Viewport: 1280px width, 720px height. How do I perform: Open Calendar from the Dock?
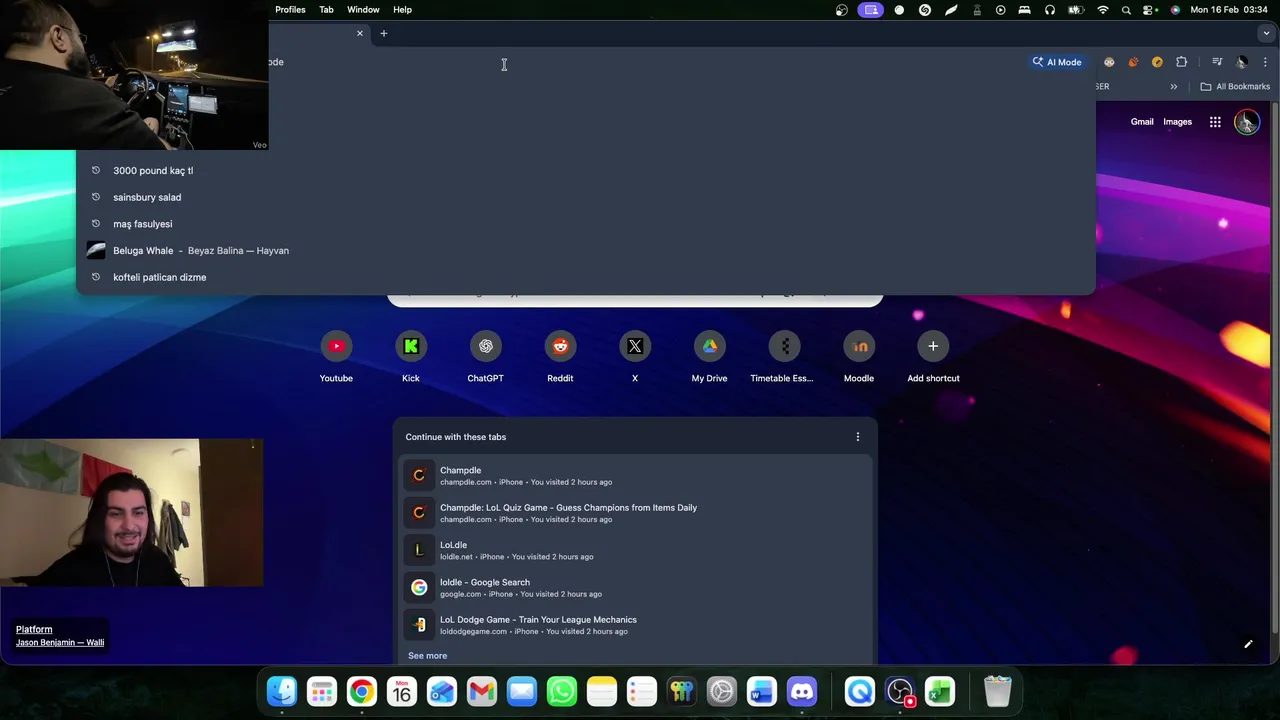coord(402,691)
